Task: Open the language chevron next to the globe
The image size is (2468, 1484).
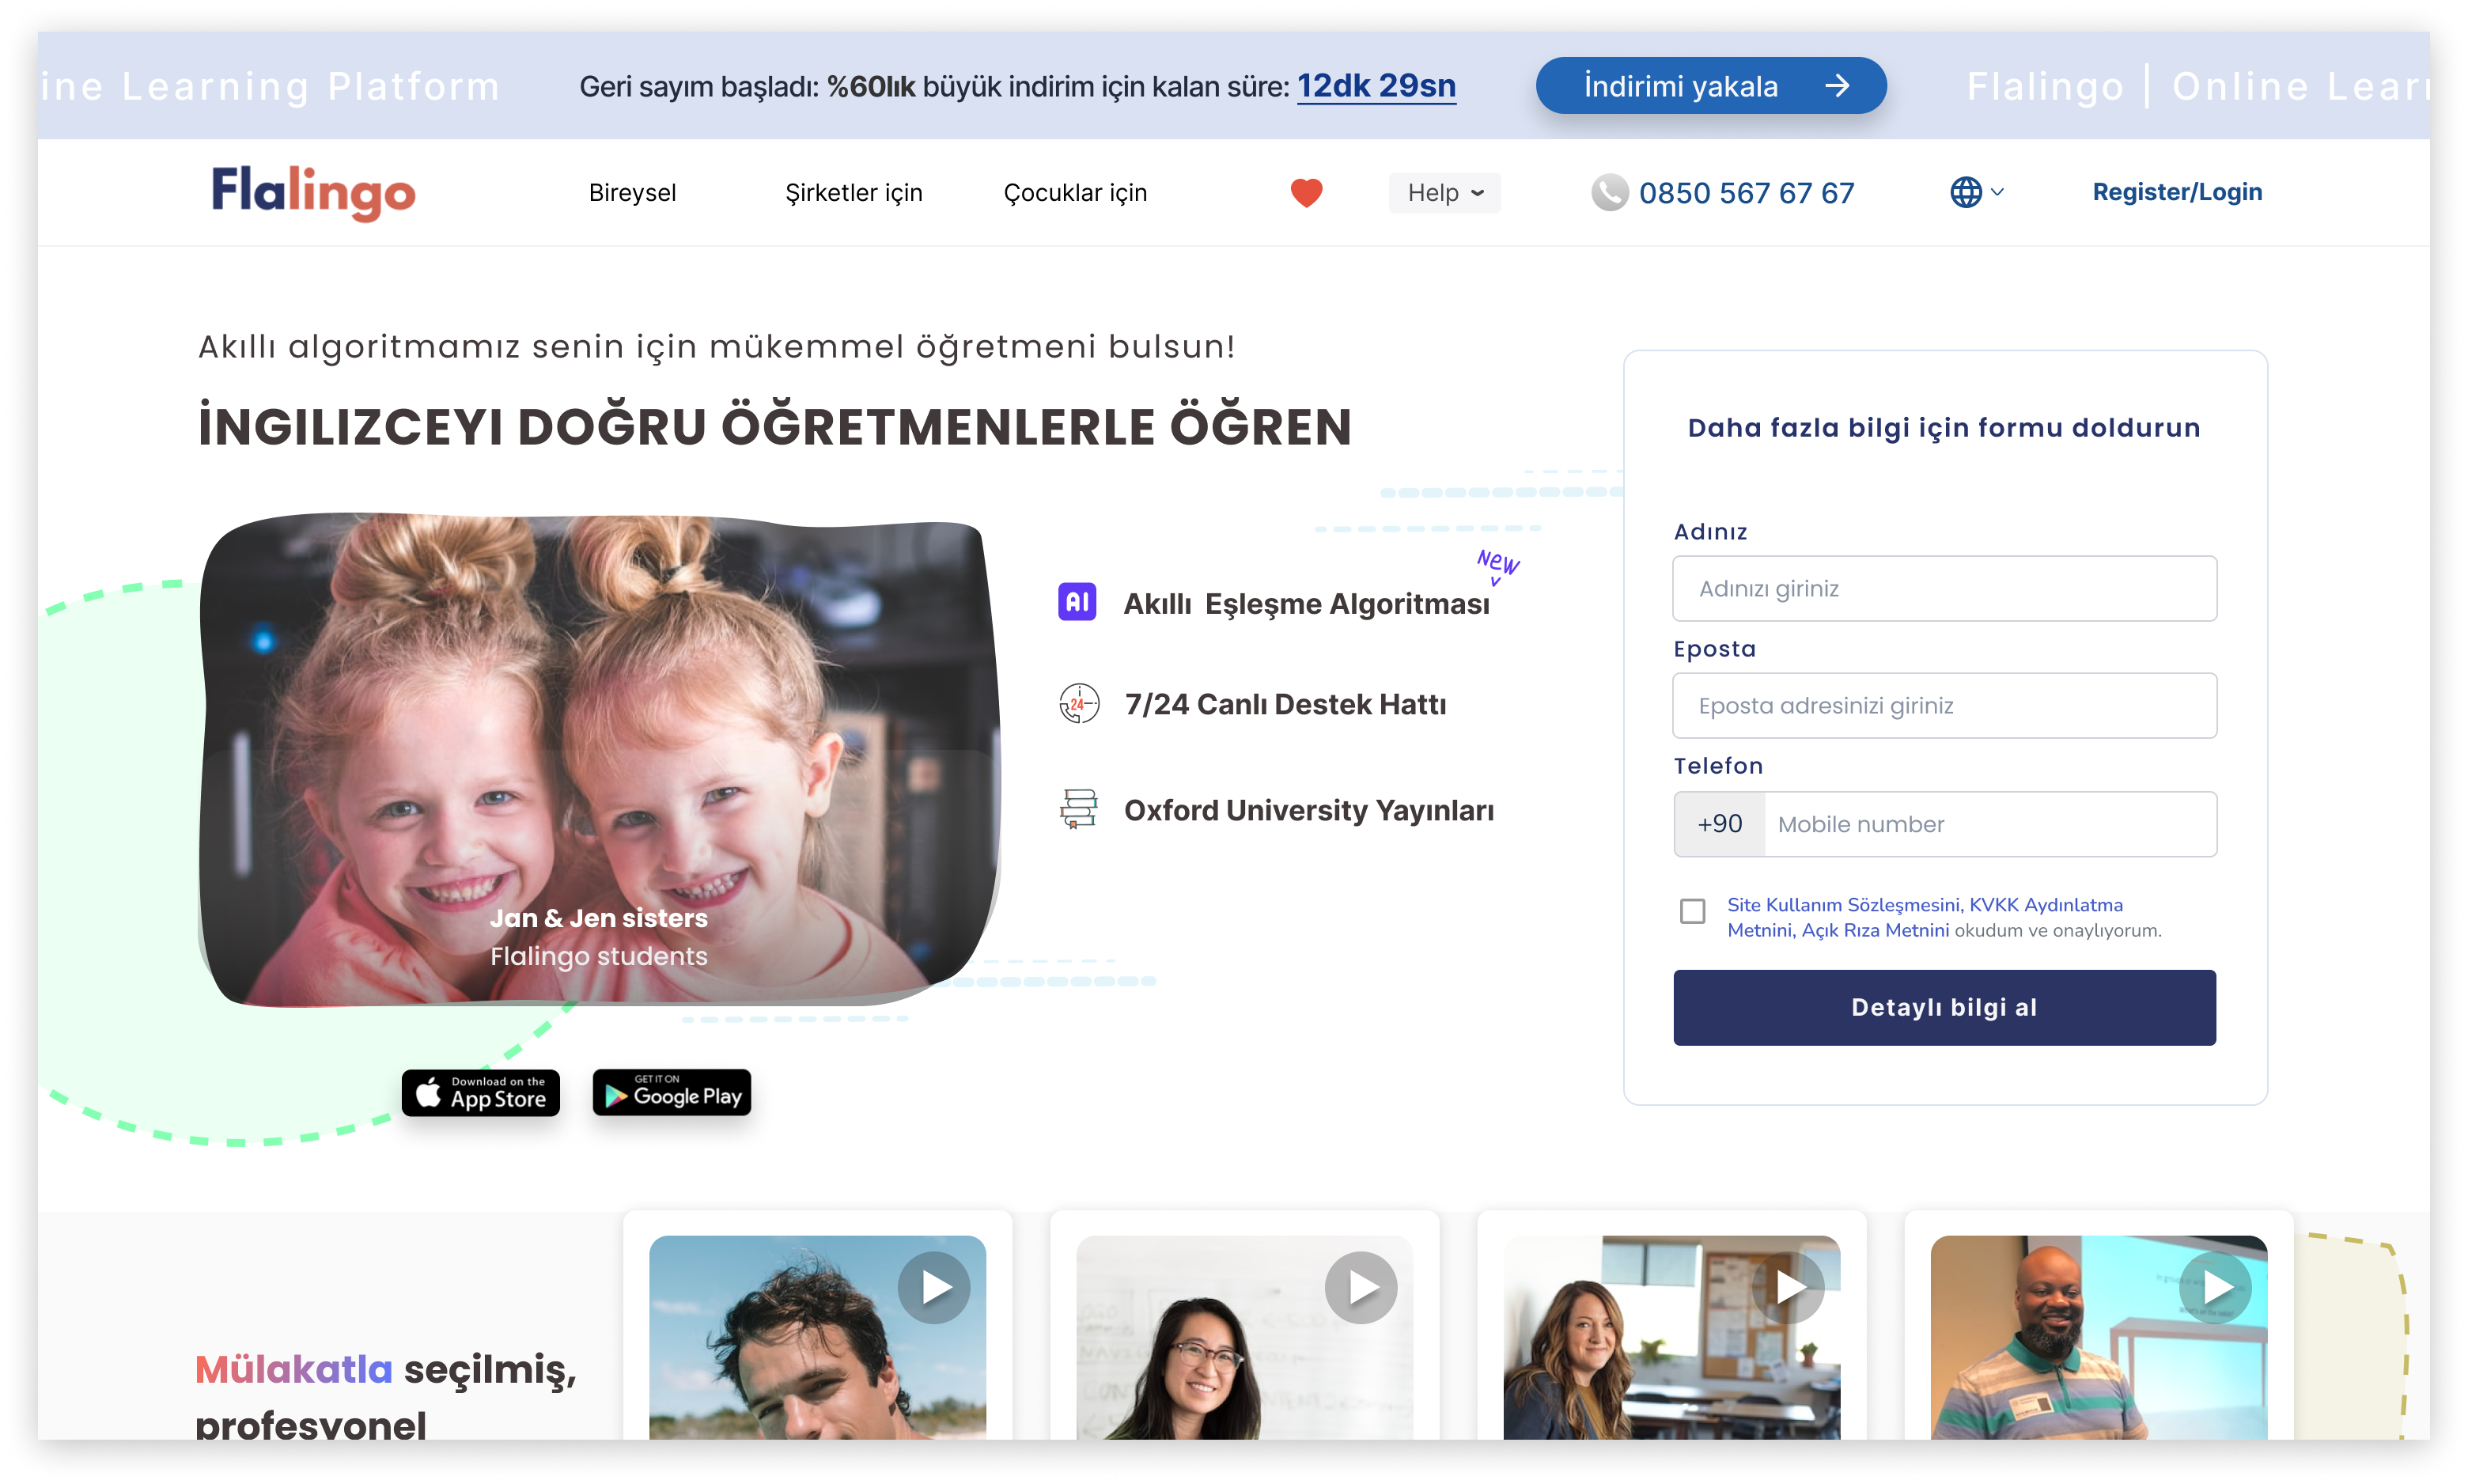Action: pyautogui.click(x=1997, y=192)
